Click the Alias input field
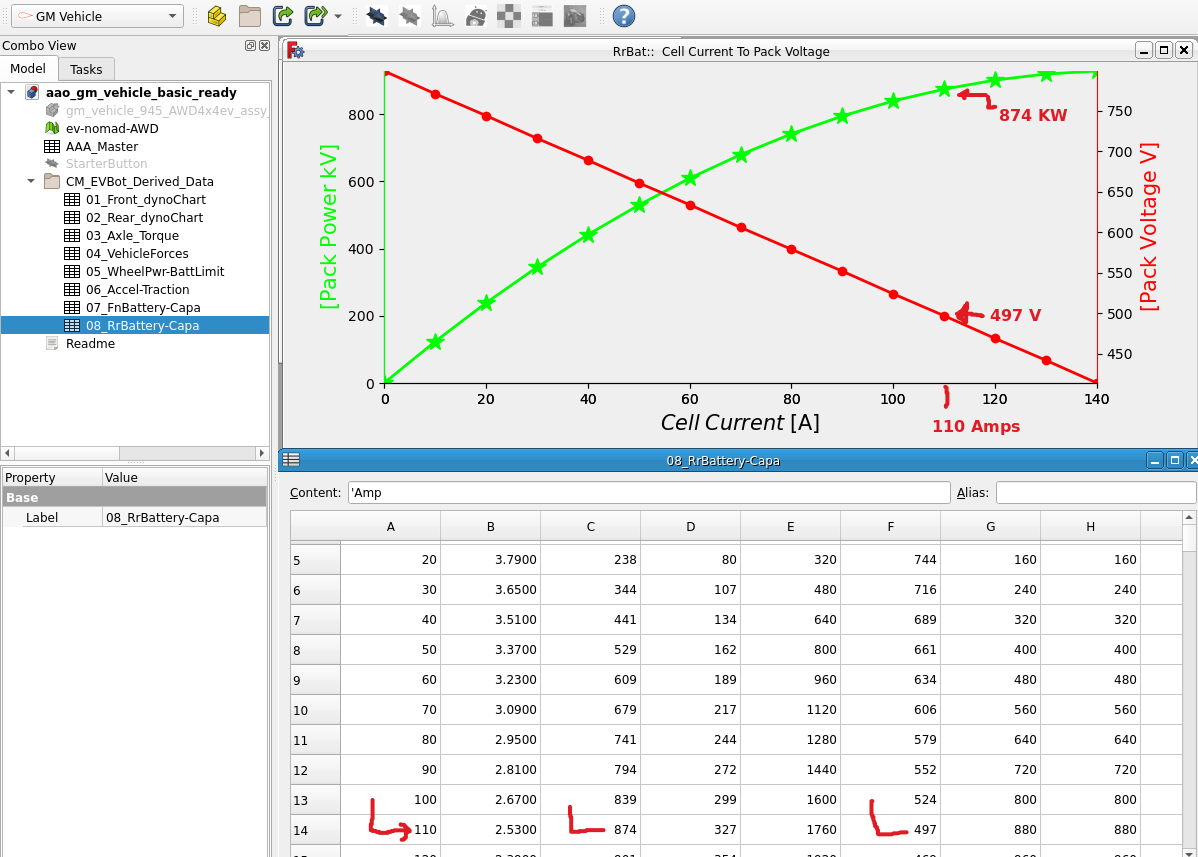Image resolution: width=1198 pixels, height=857 pixels. coord(1095,492)
